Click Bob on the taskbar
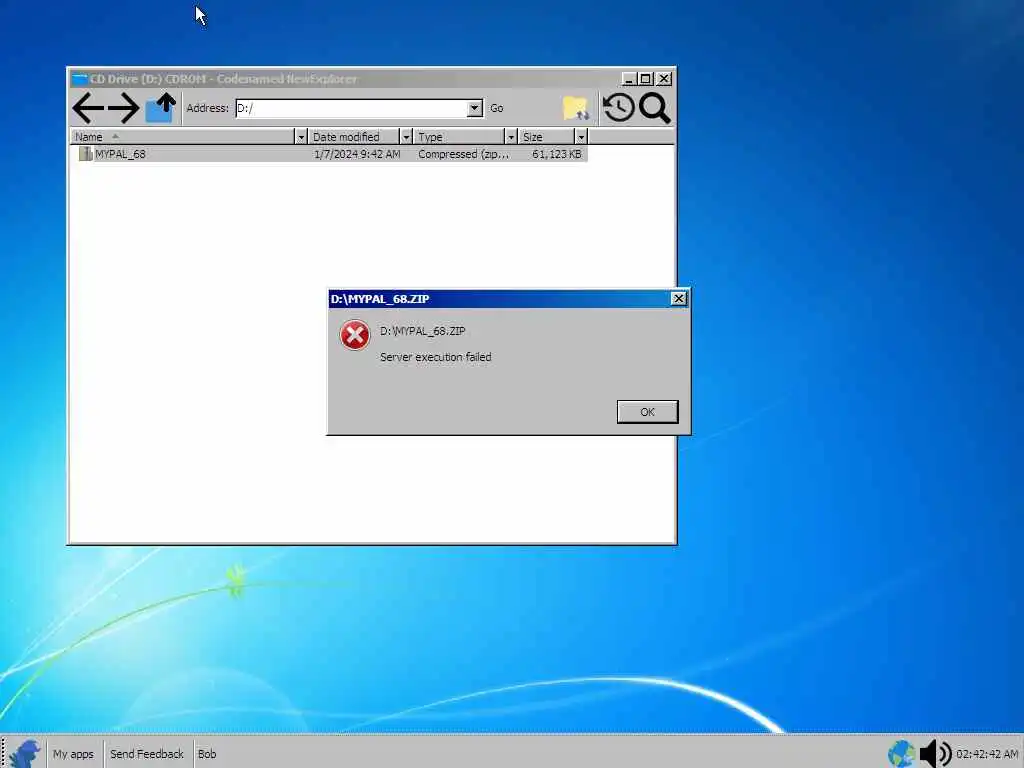 click(207, 754)
